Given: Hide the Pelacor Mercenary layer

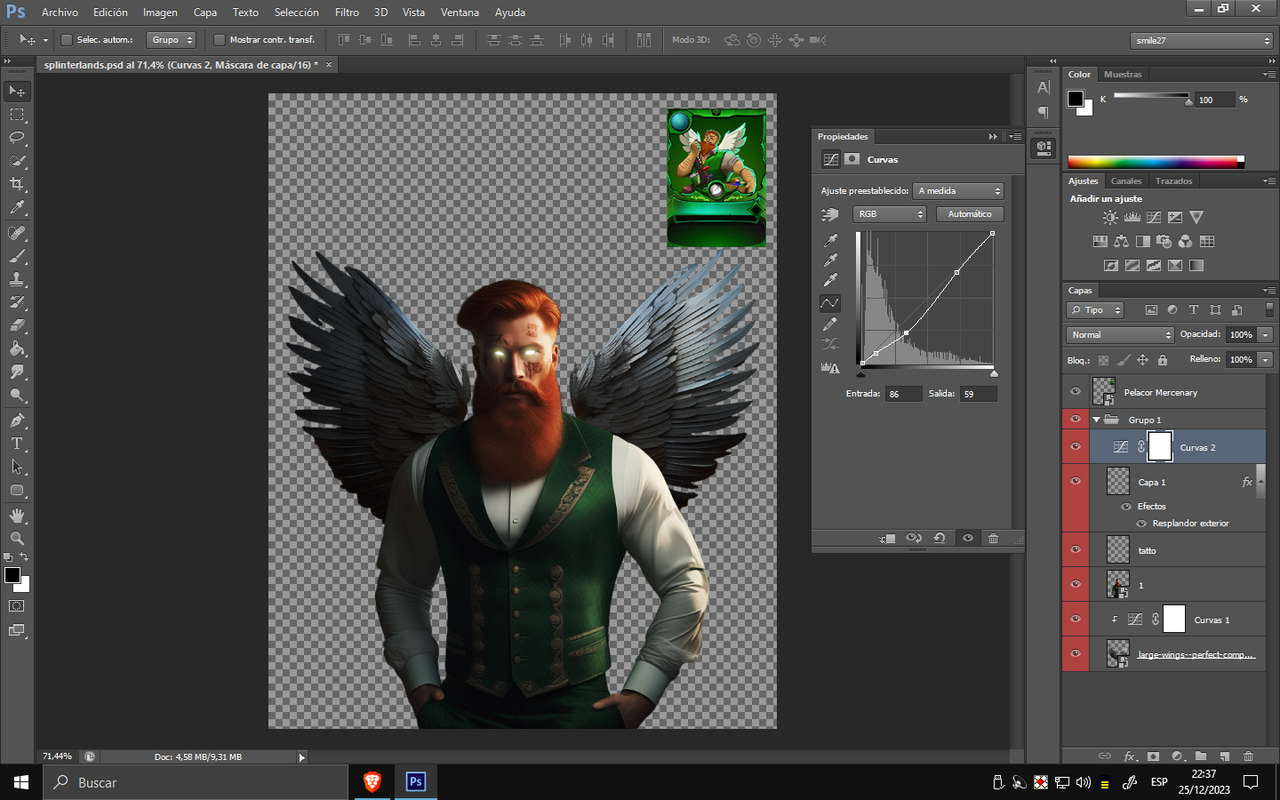Looking at the screenshot, I should tap(1076, 392).
